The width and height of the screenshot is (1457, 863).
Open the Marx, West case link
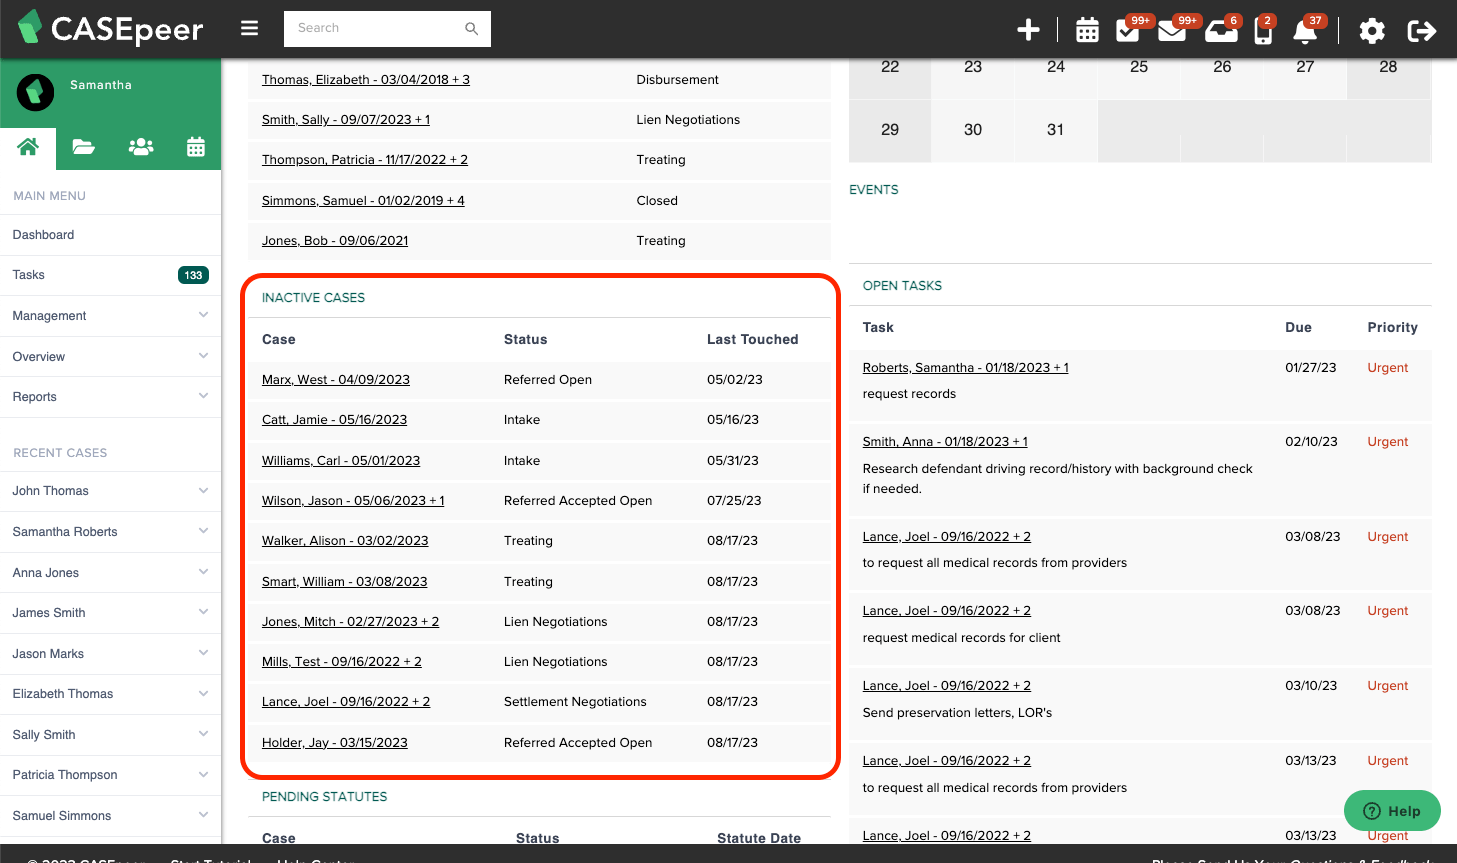point(335,379)
